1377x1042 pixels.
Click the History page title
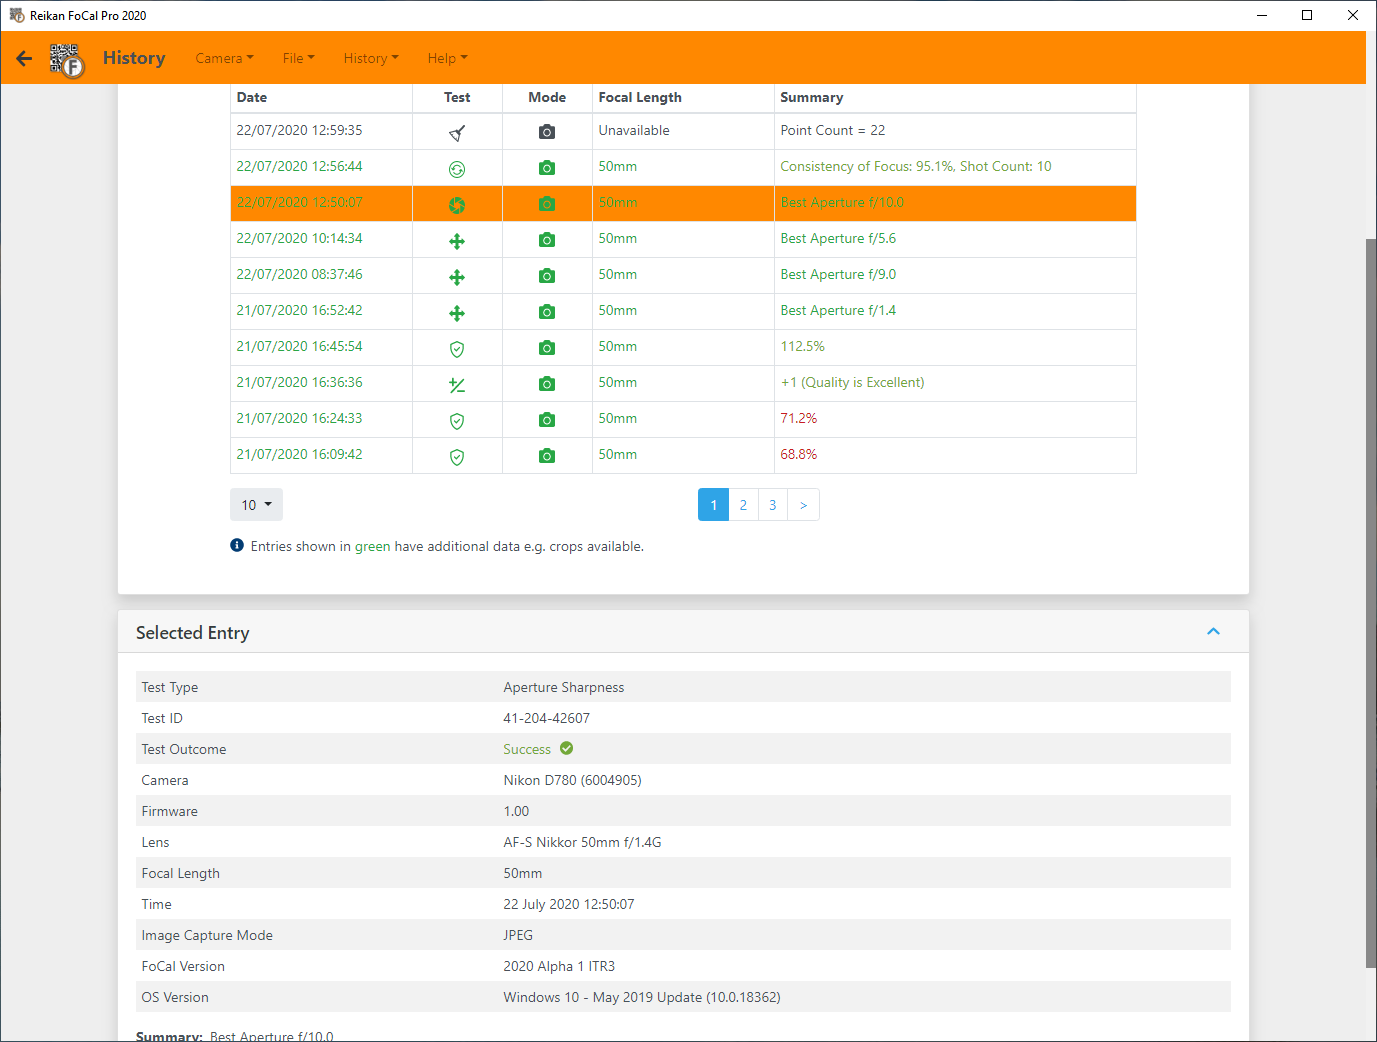pyautogui.click(x=134, y=58)
